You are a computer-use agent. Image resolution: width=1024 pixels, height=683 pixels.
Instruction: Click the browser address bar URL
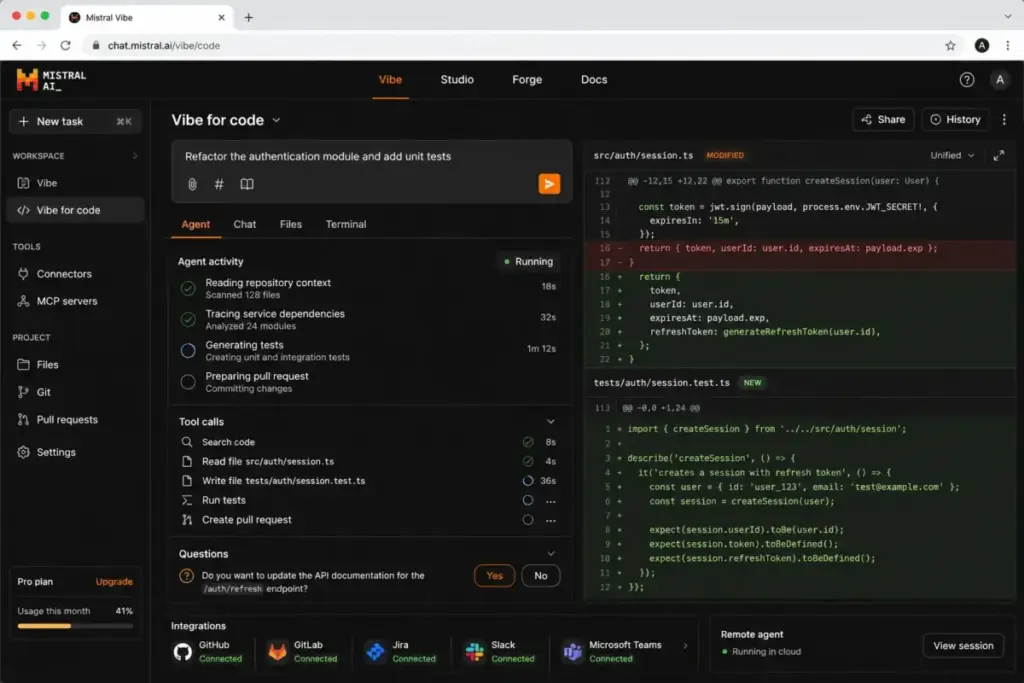[163, 46]
